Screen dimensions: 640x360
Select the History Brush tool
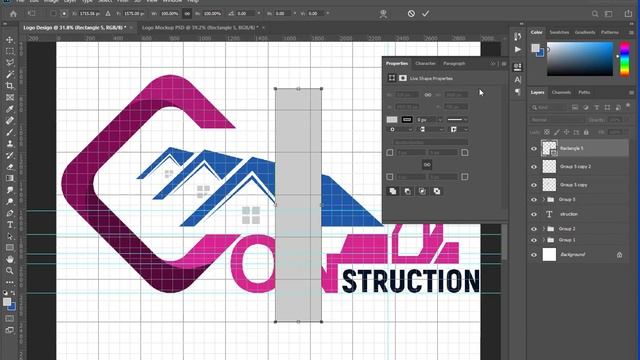[10, 155]
